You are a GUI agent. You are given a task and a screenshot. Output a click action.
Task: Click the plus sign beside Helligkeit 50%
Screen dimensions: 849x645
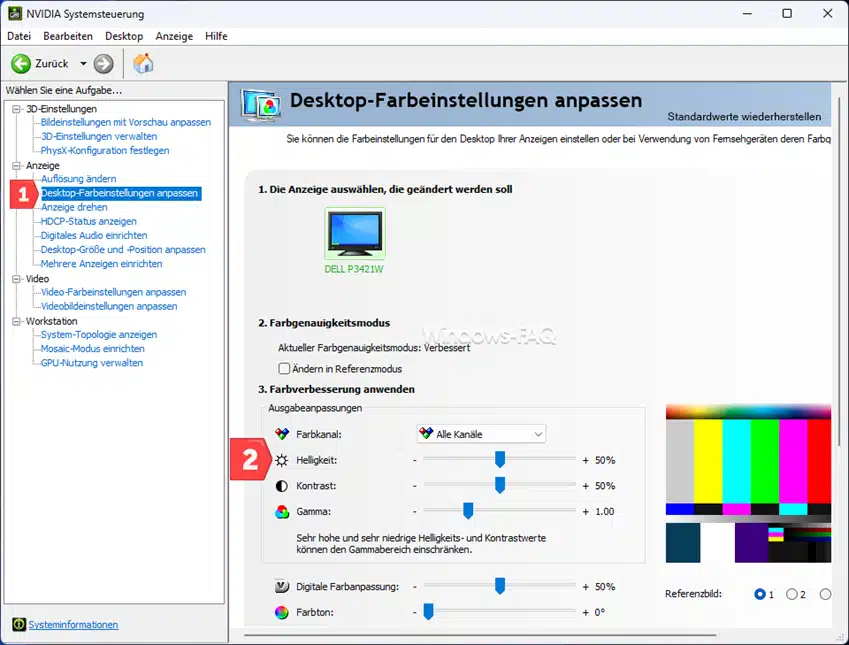tap(585, 460)
